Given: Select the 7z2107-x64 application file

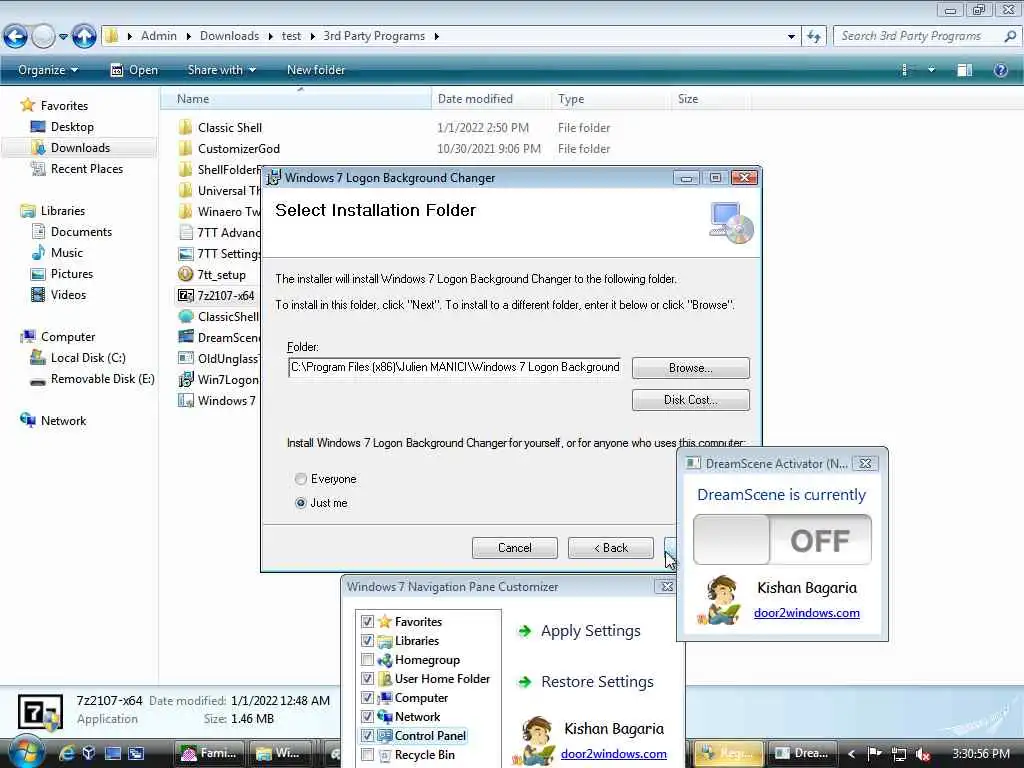Looking at the screenshot, I should point(225,295).
